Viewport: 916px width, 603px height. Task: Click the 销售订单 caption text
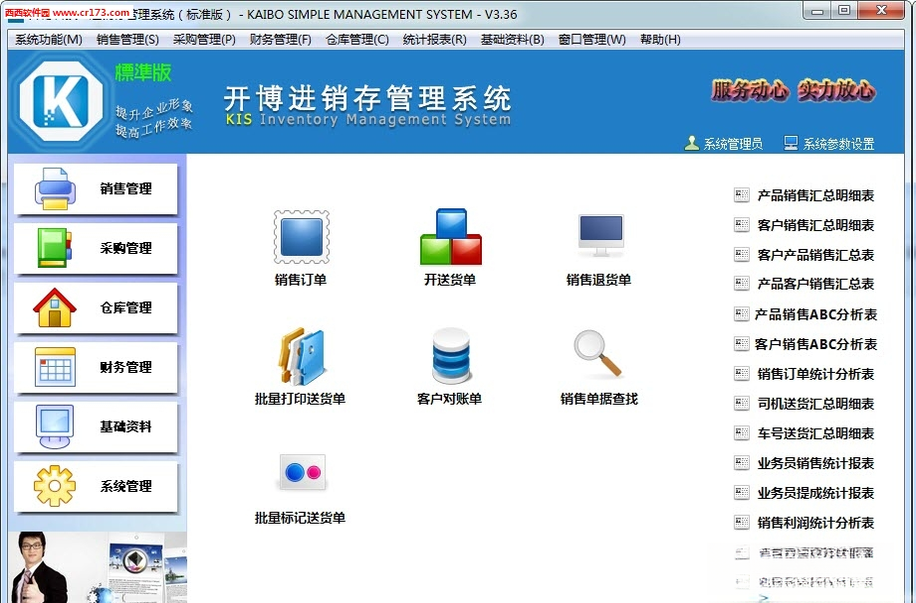(301, 280)
